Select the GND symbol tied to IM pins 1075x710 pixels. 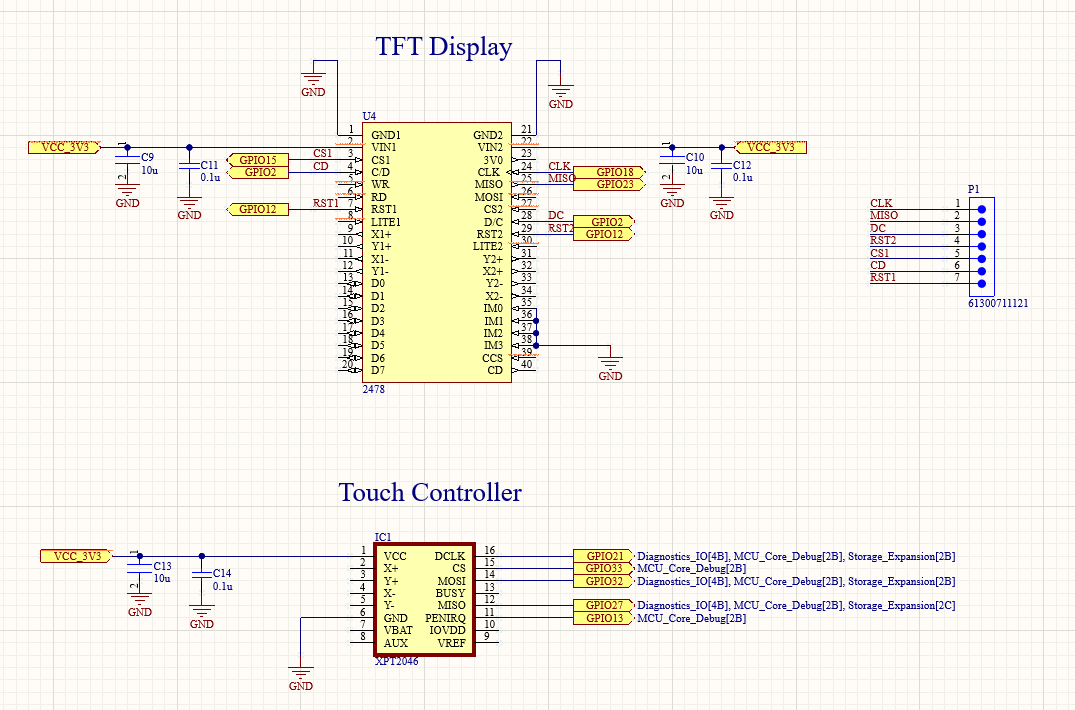[x=610, y=369]
